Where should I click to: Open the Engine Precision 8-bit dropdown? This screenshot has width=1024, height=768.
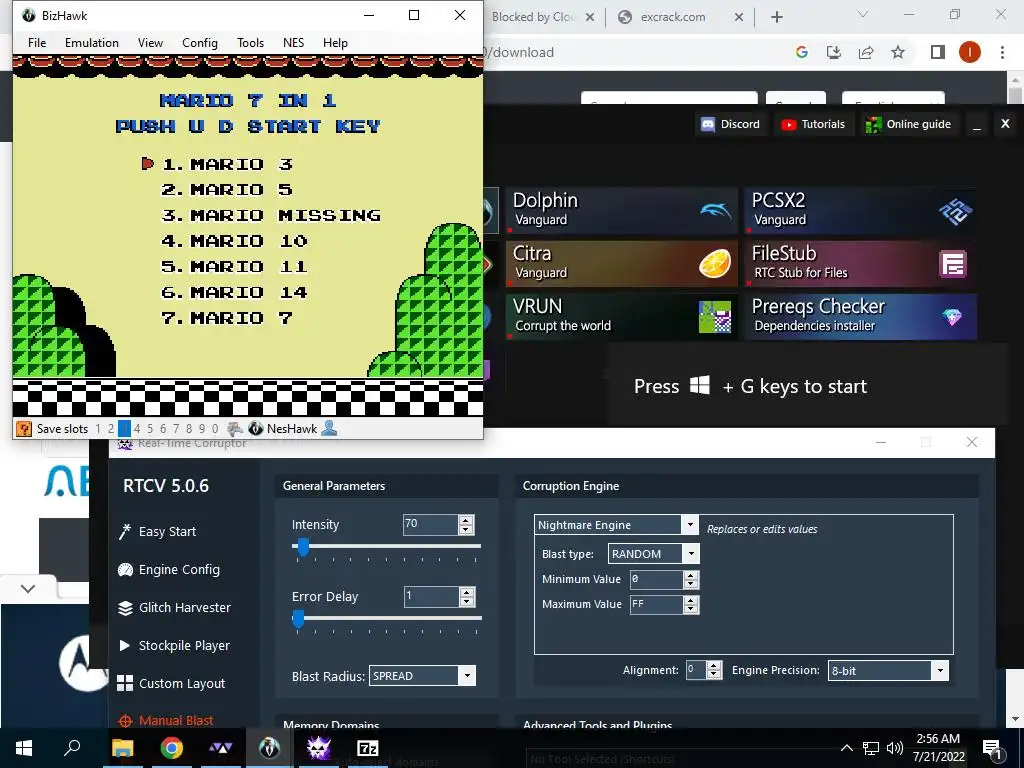pyautogui.click(x=888, y=671)
